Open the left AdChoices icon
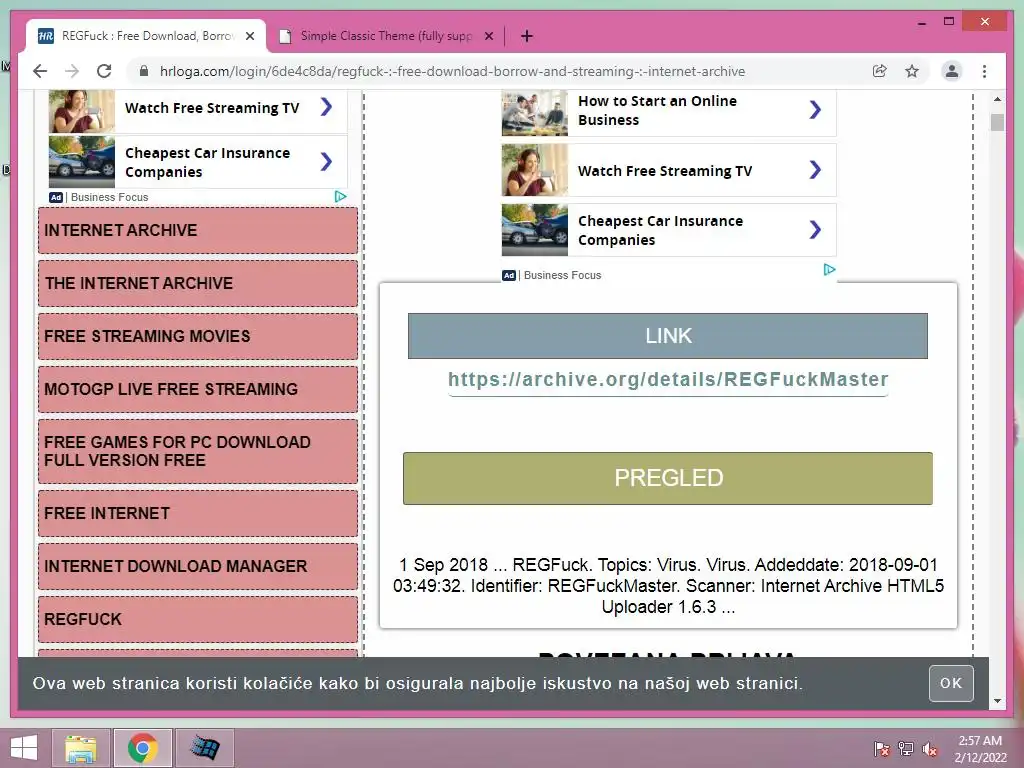This screenshot has height=768, width=1024. point(340,197)
